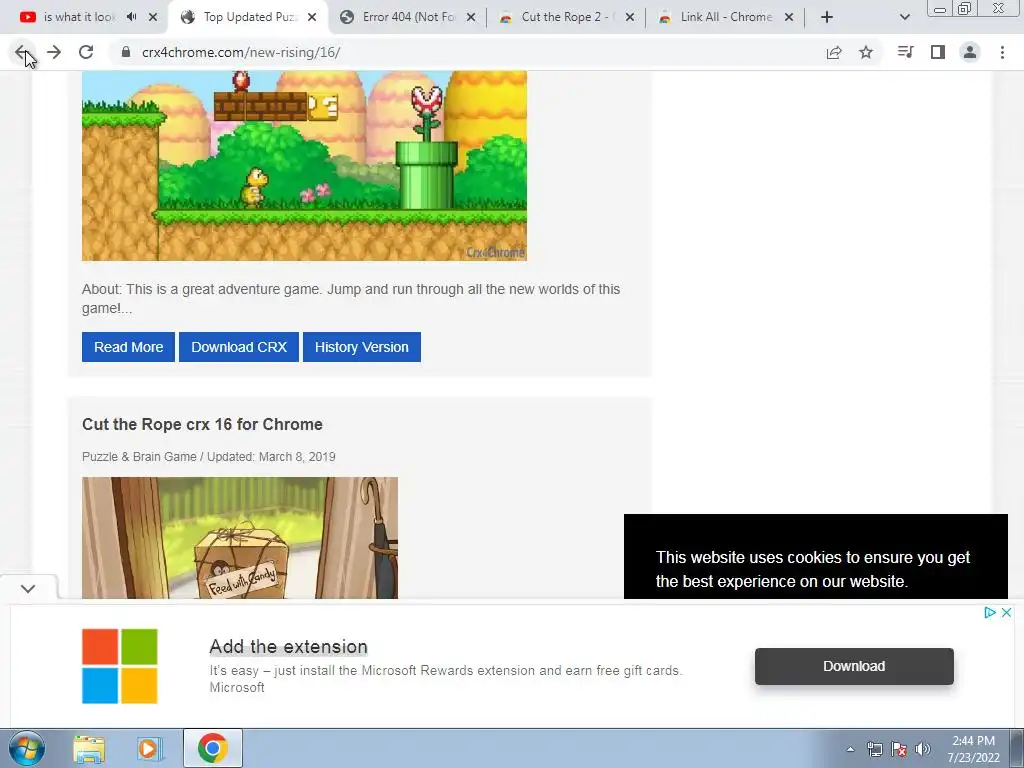Open 'Cut the Rope crx 16 for Chrome' title
The height and width of the screenshot is (768, 1024).
tap(202, 424)
